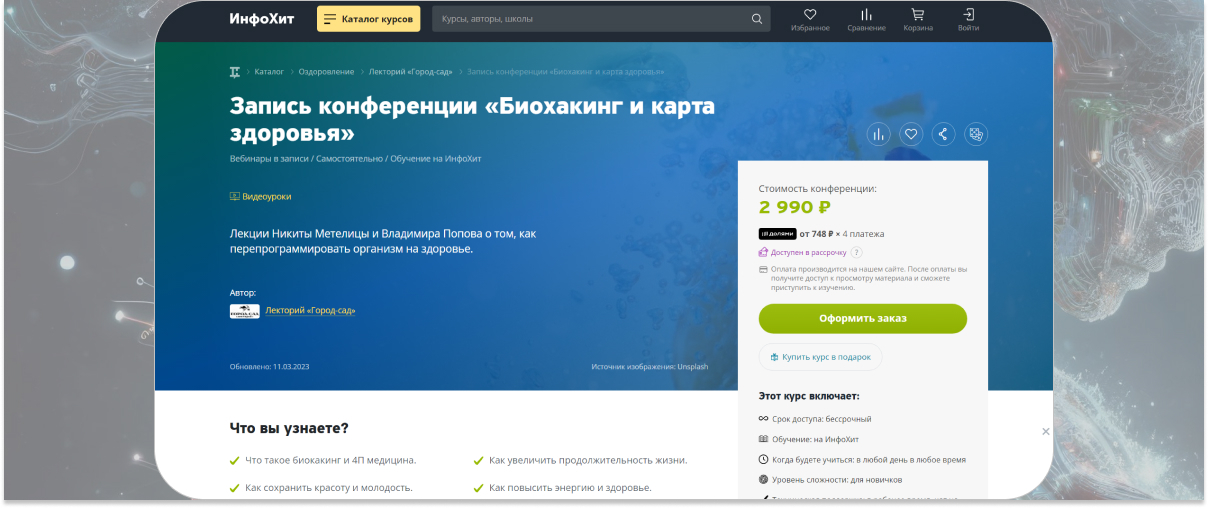Viewport: 1208px width, 508px height.
Task: Click the search magnifier icon
Action: click(757, 19)
